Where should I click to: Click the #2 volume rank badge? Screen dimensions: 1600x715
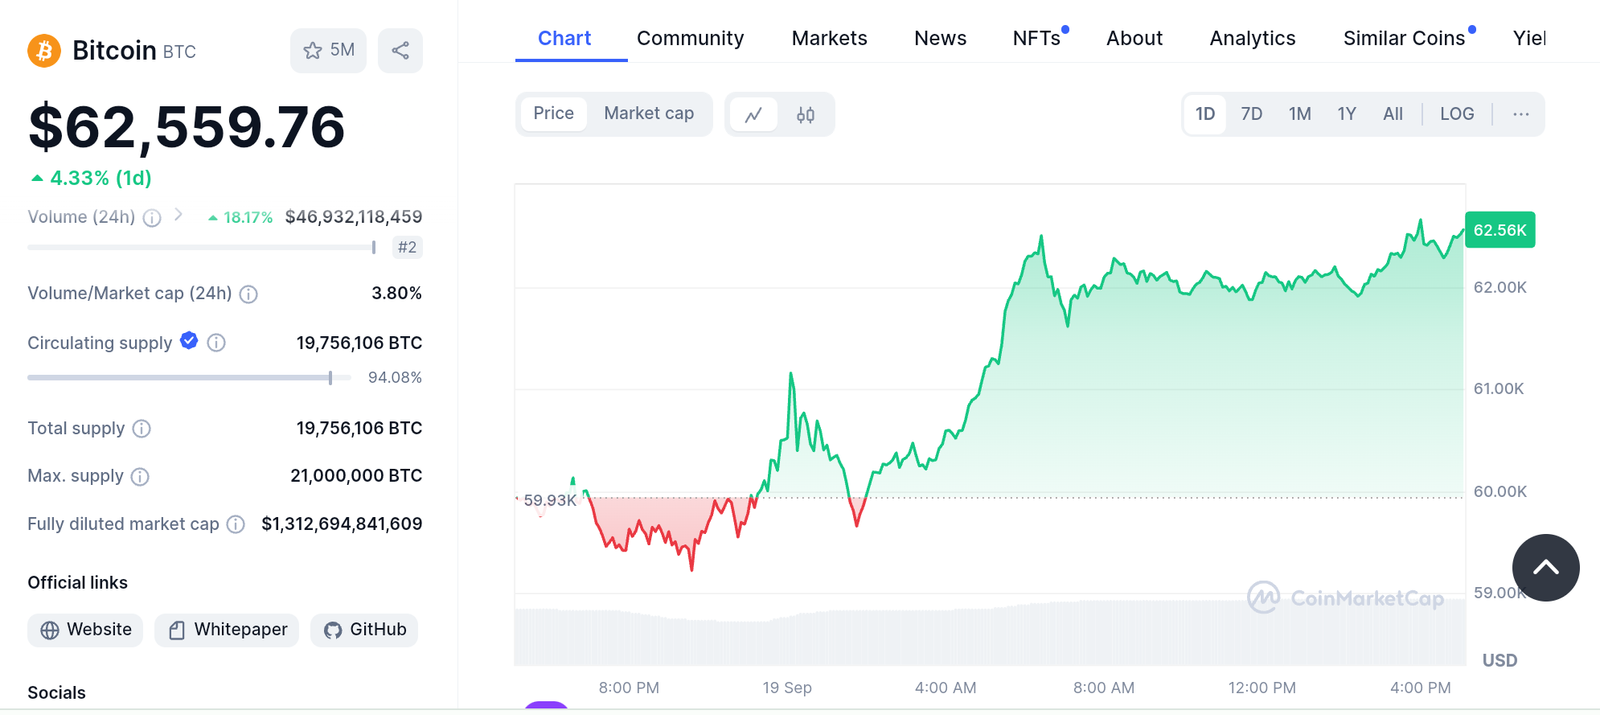pos(407,247)
